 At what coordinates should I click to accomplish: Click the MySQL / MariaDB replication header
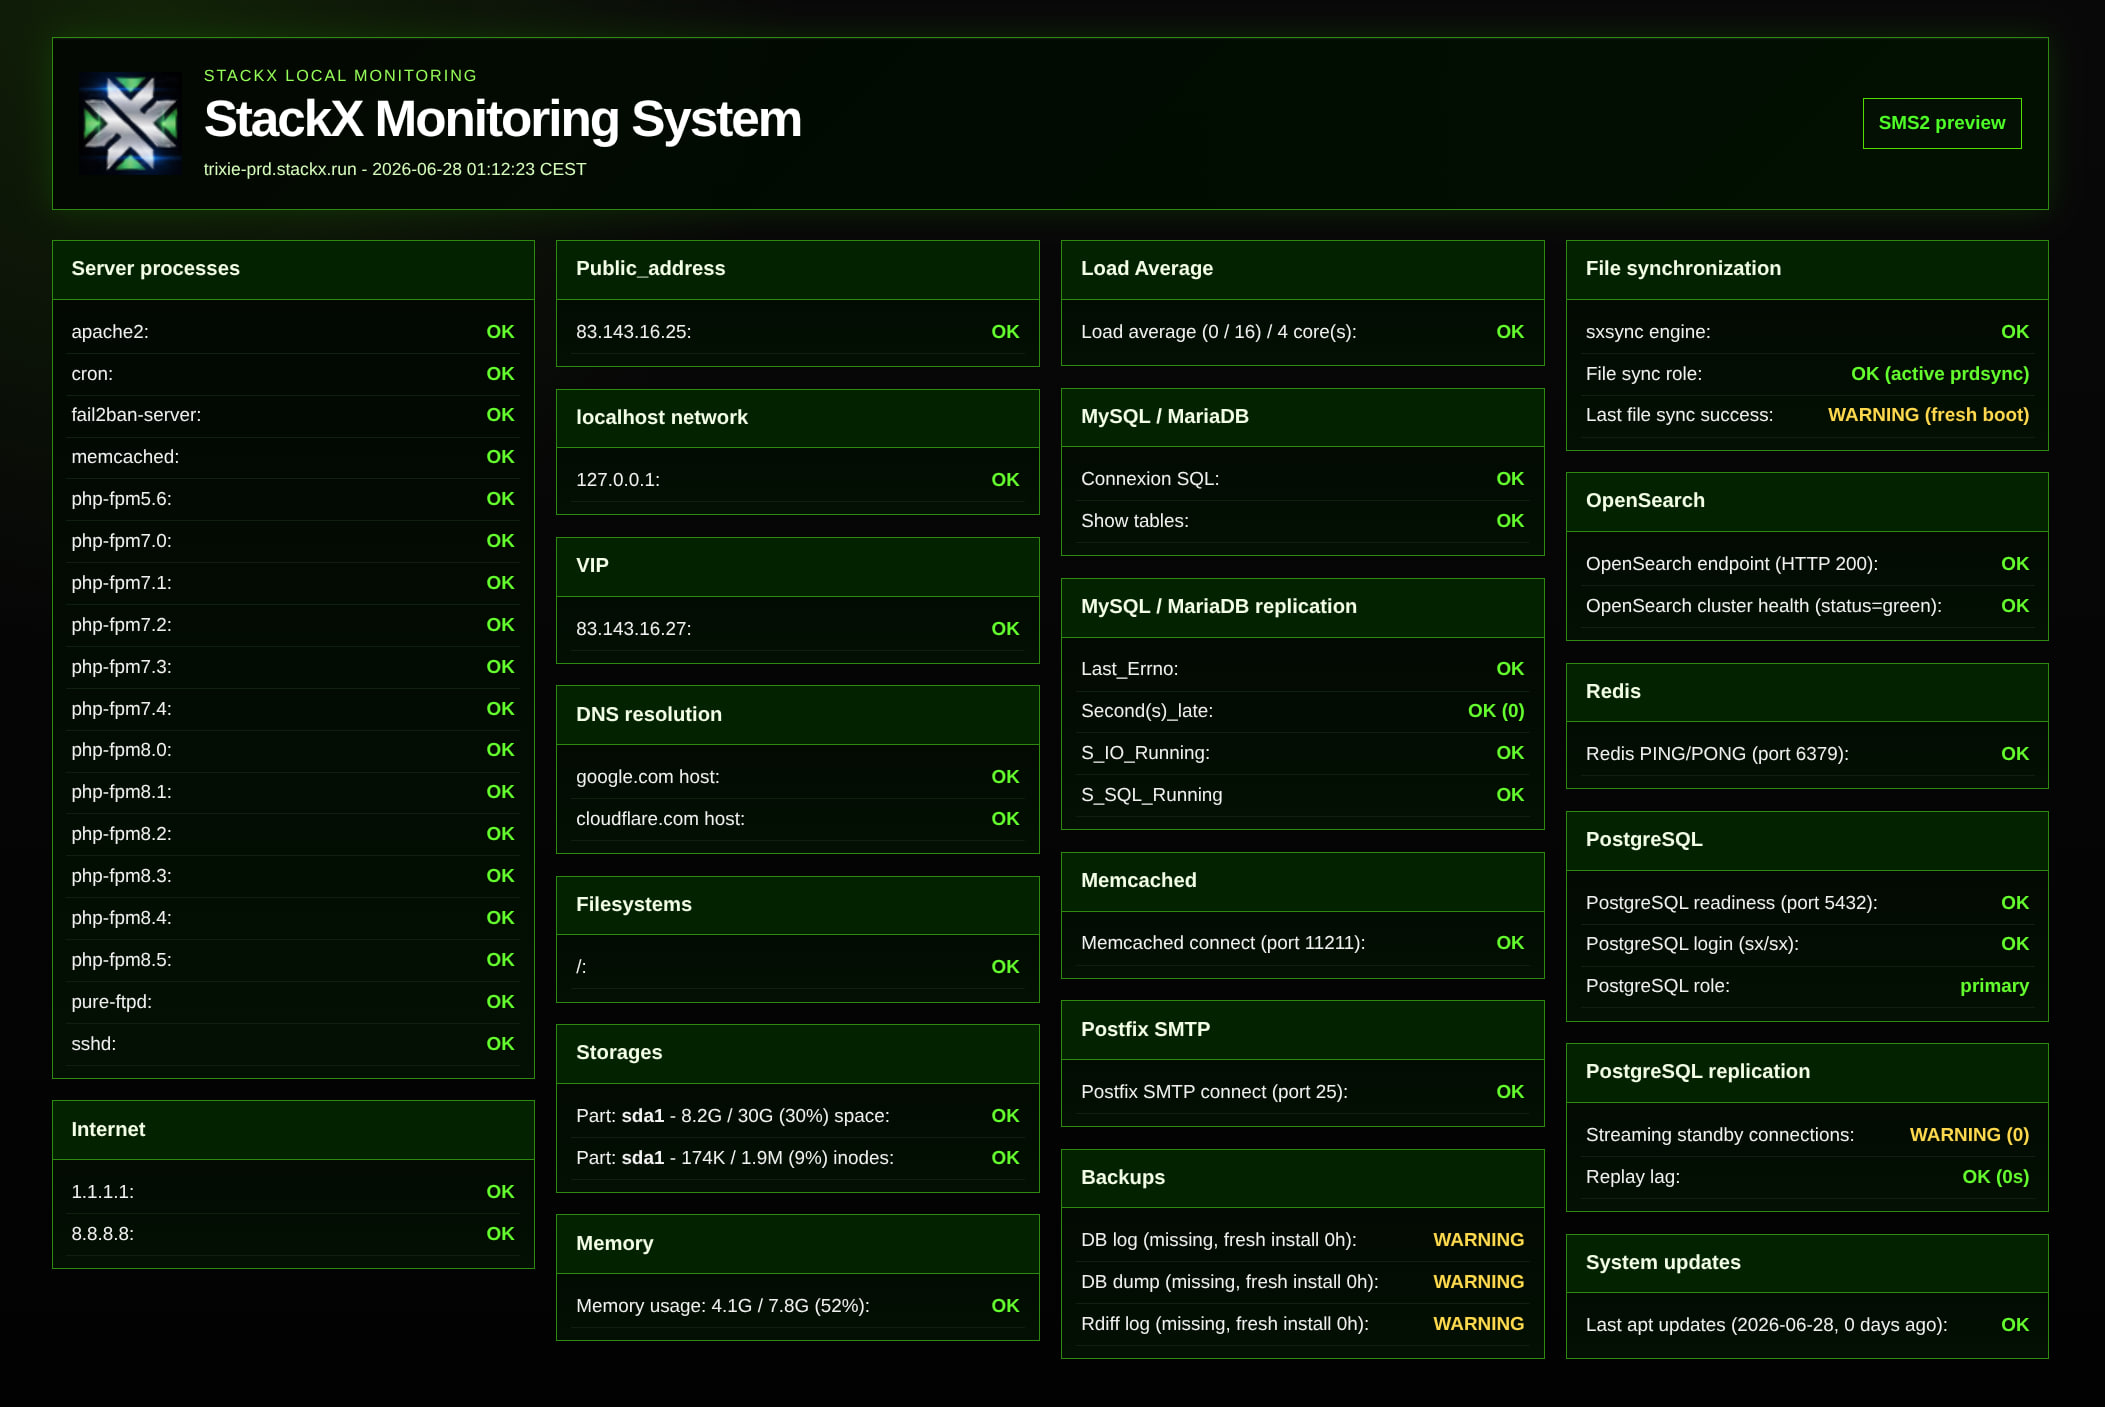[1303, 607]
